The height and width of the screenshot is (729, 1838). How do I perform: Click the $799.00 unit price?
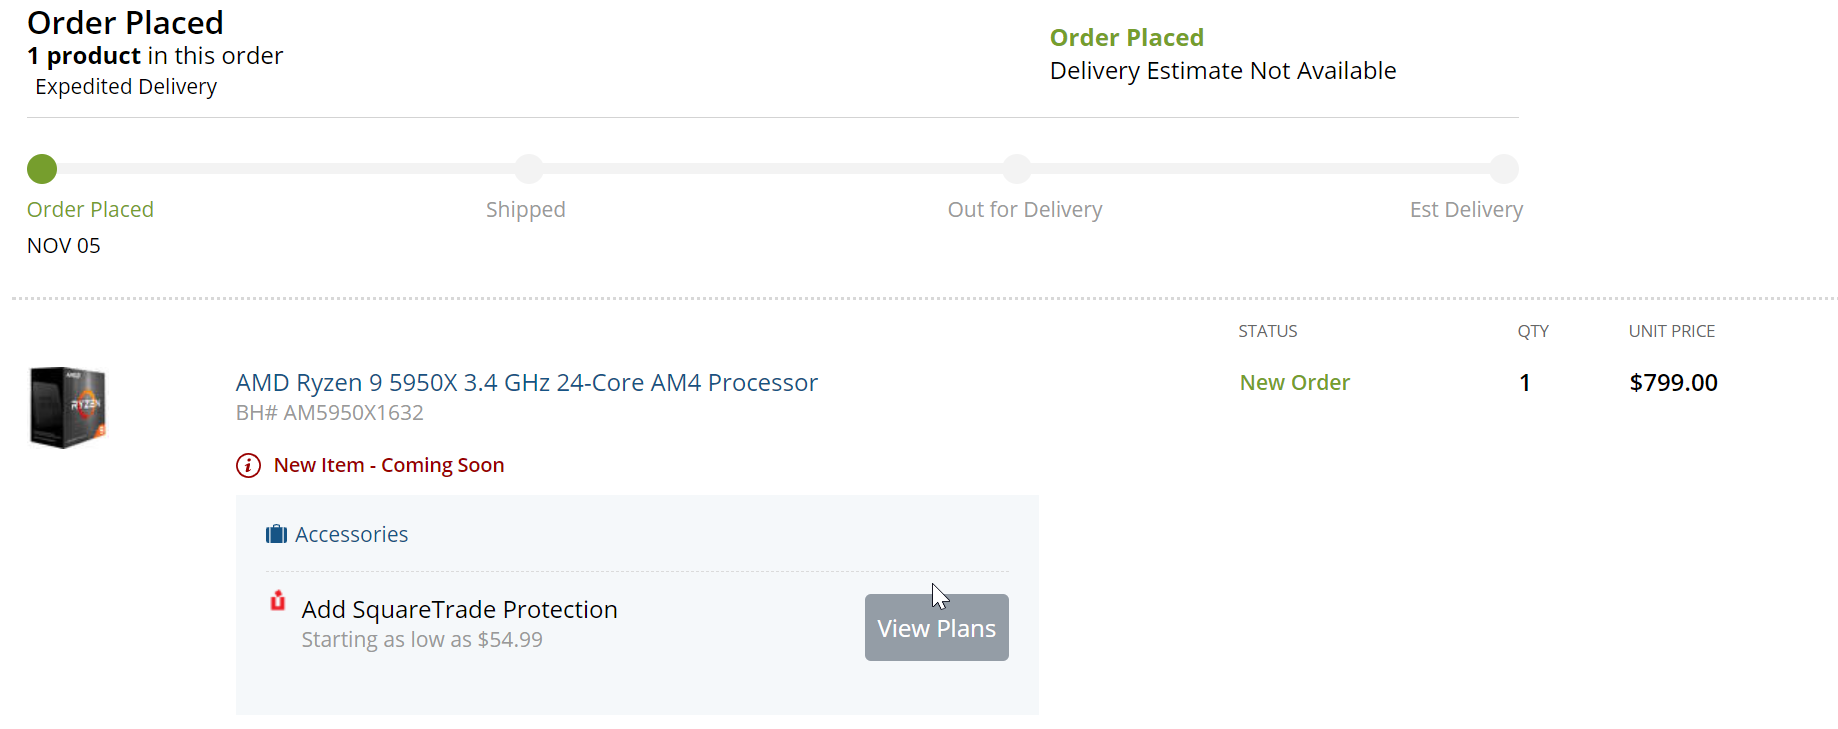(x=1673, y=382)
